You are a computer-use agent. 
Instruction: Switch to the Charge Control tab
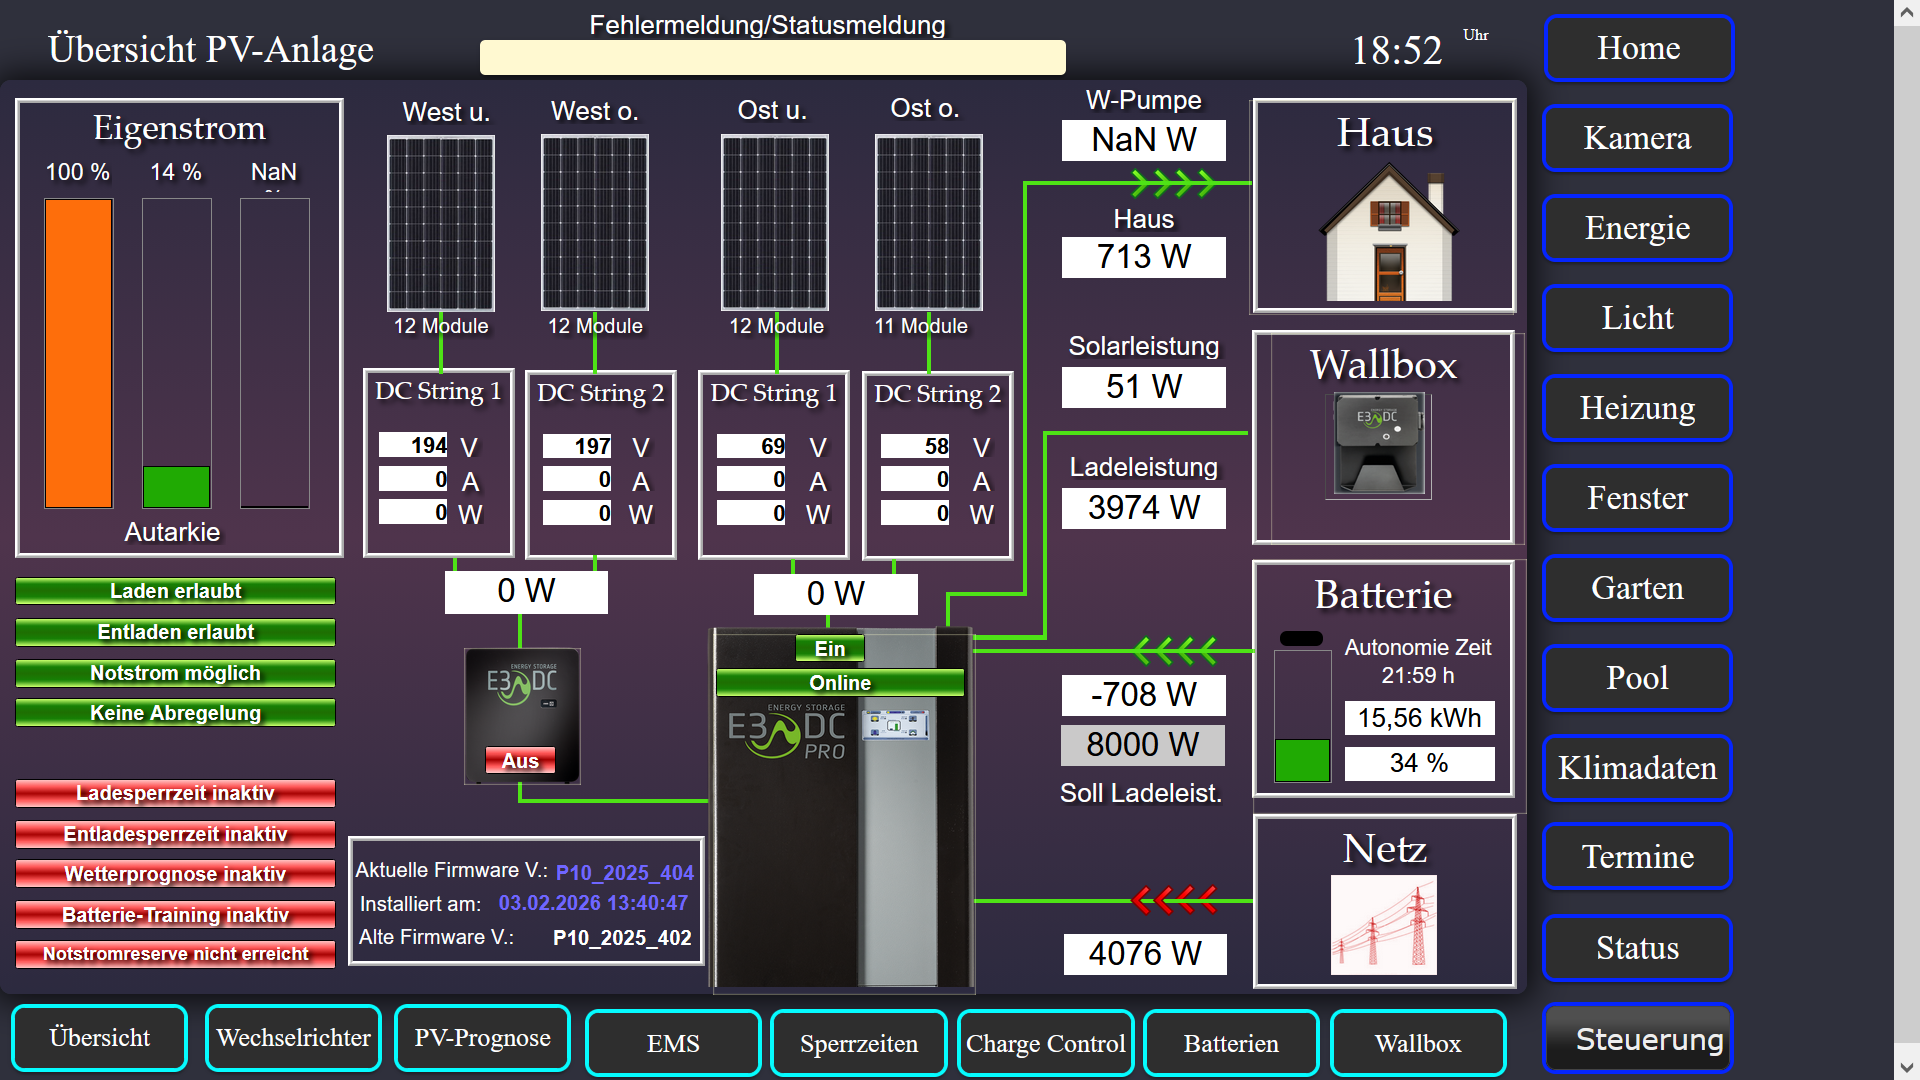tap(1045, 1043)
